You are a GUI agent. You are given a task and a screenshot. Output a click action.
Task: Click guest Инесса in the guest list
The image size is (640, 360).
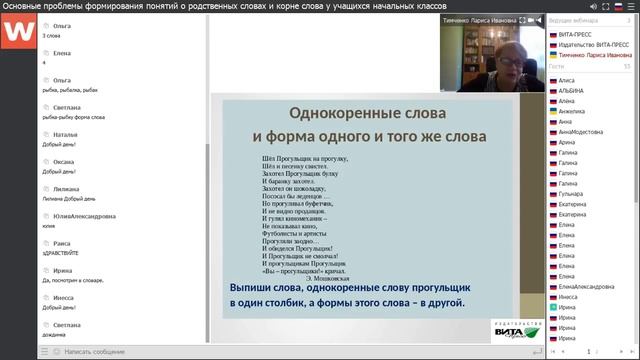(x=568, y=297)
